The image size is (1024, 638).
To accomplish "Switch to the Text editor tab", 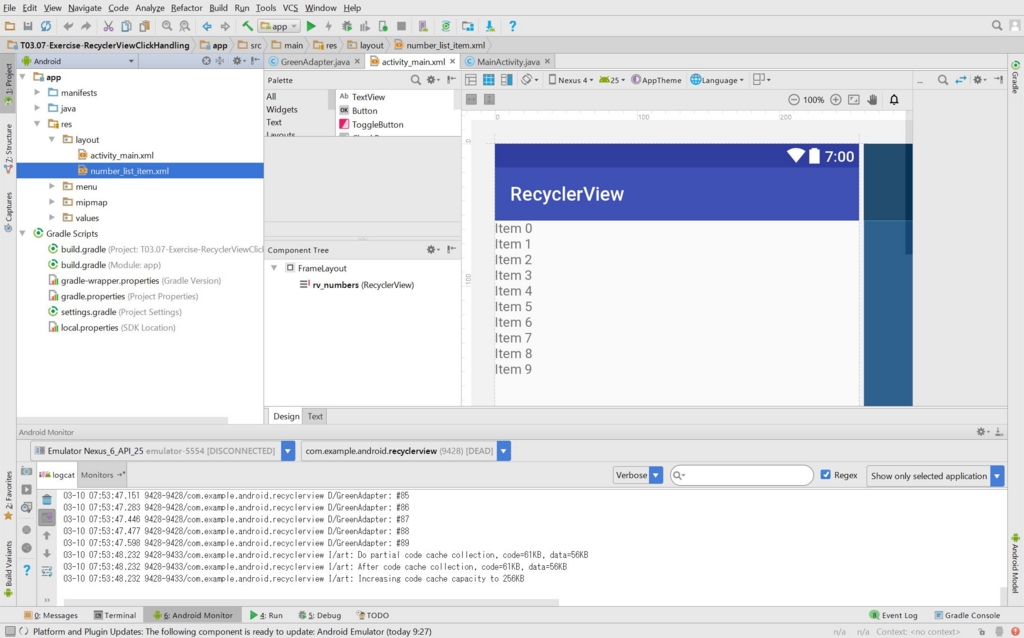I will (x=315, y=416).
